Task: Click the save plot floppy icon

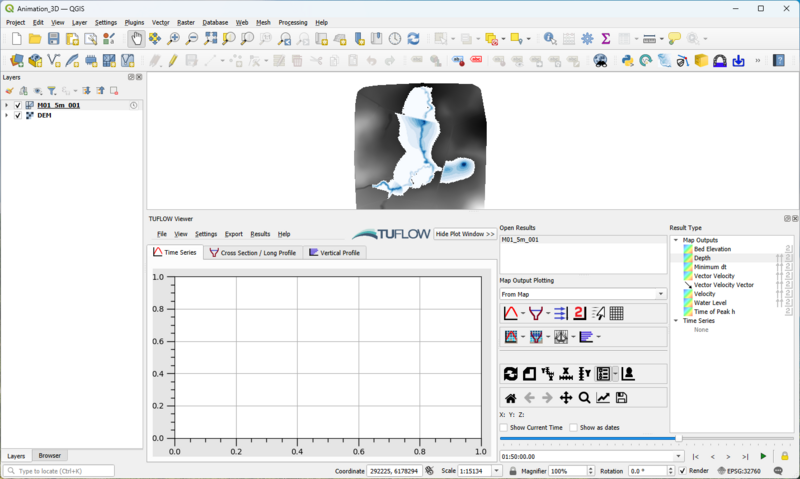Action: point(621,398)
